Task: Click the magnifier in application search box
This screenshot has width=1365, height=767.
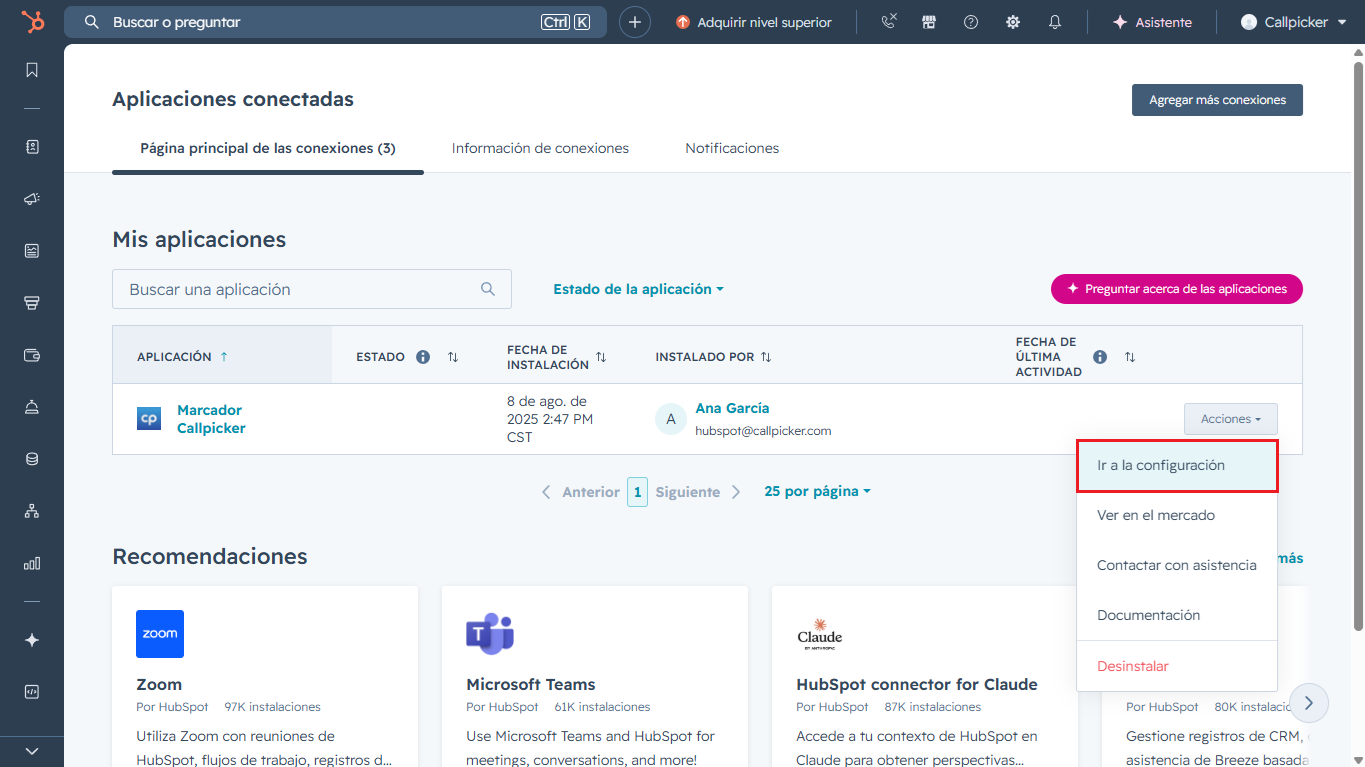Action: pos(488,289)
